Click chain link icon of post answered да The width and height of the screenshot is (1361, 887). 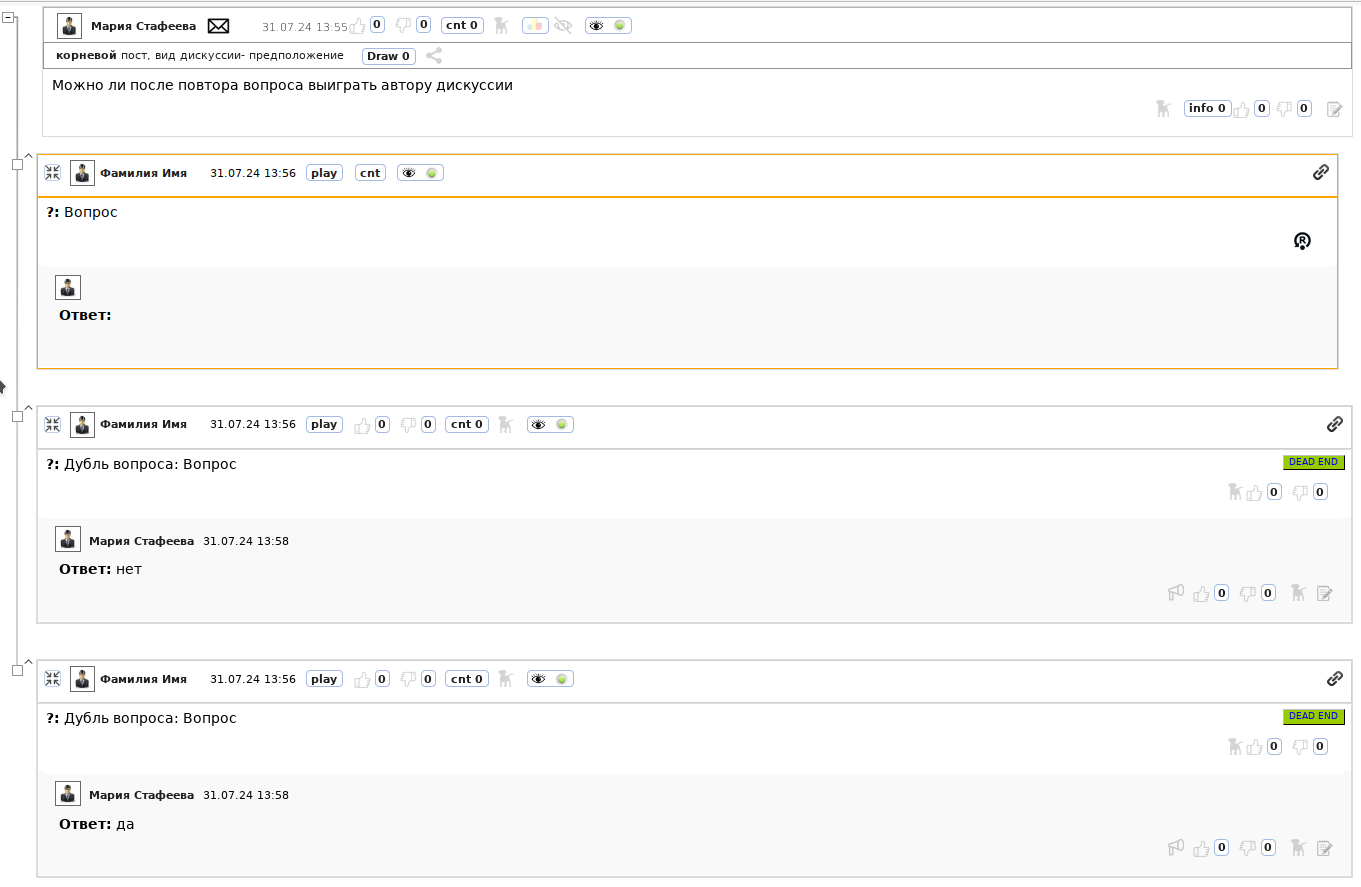point(1335,678)
